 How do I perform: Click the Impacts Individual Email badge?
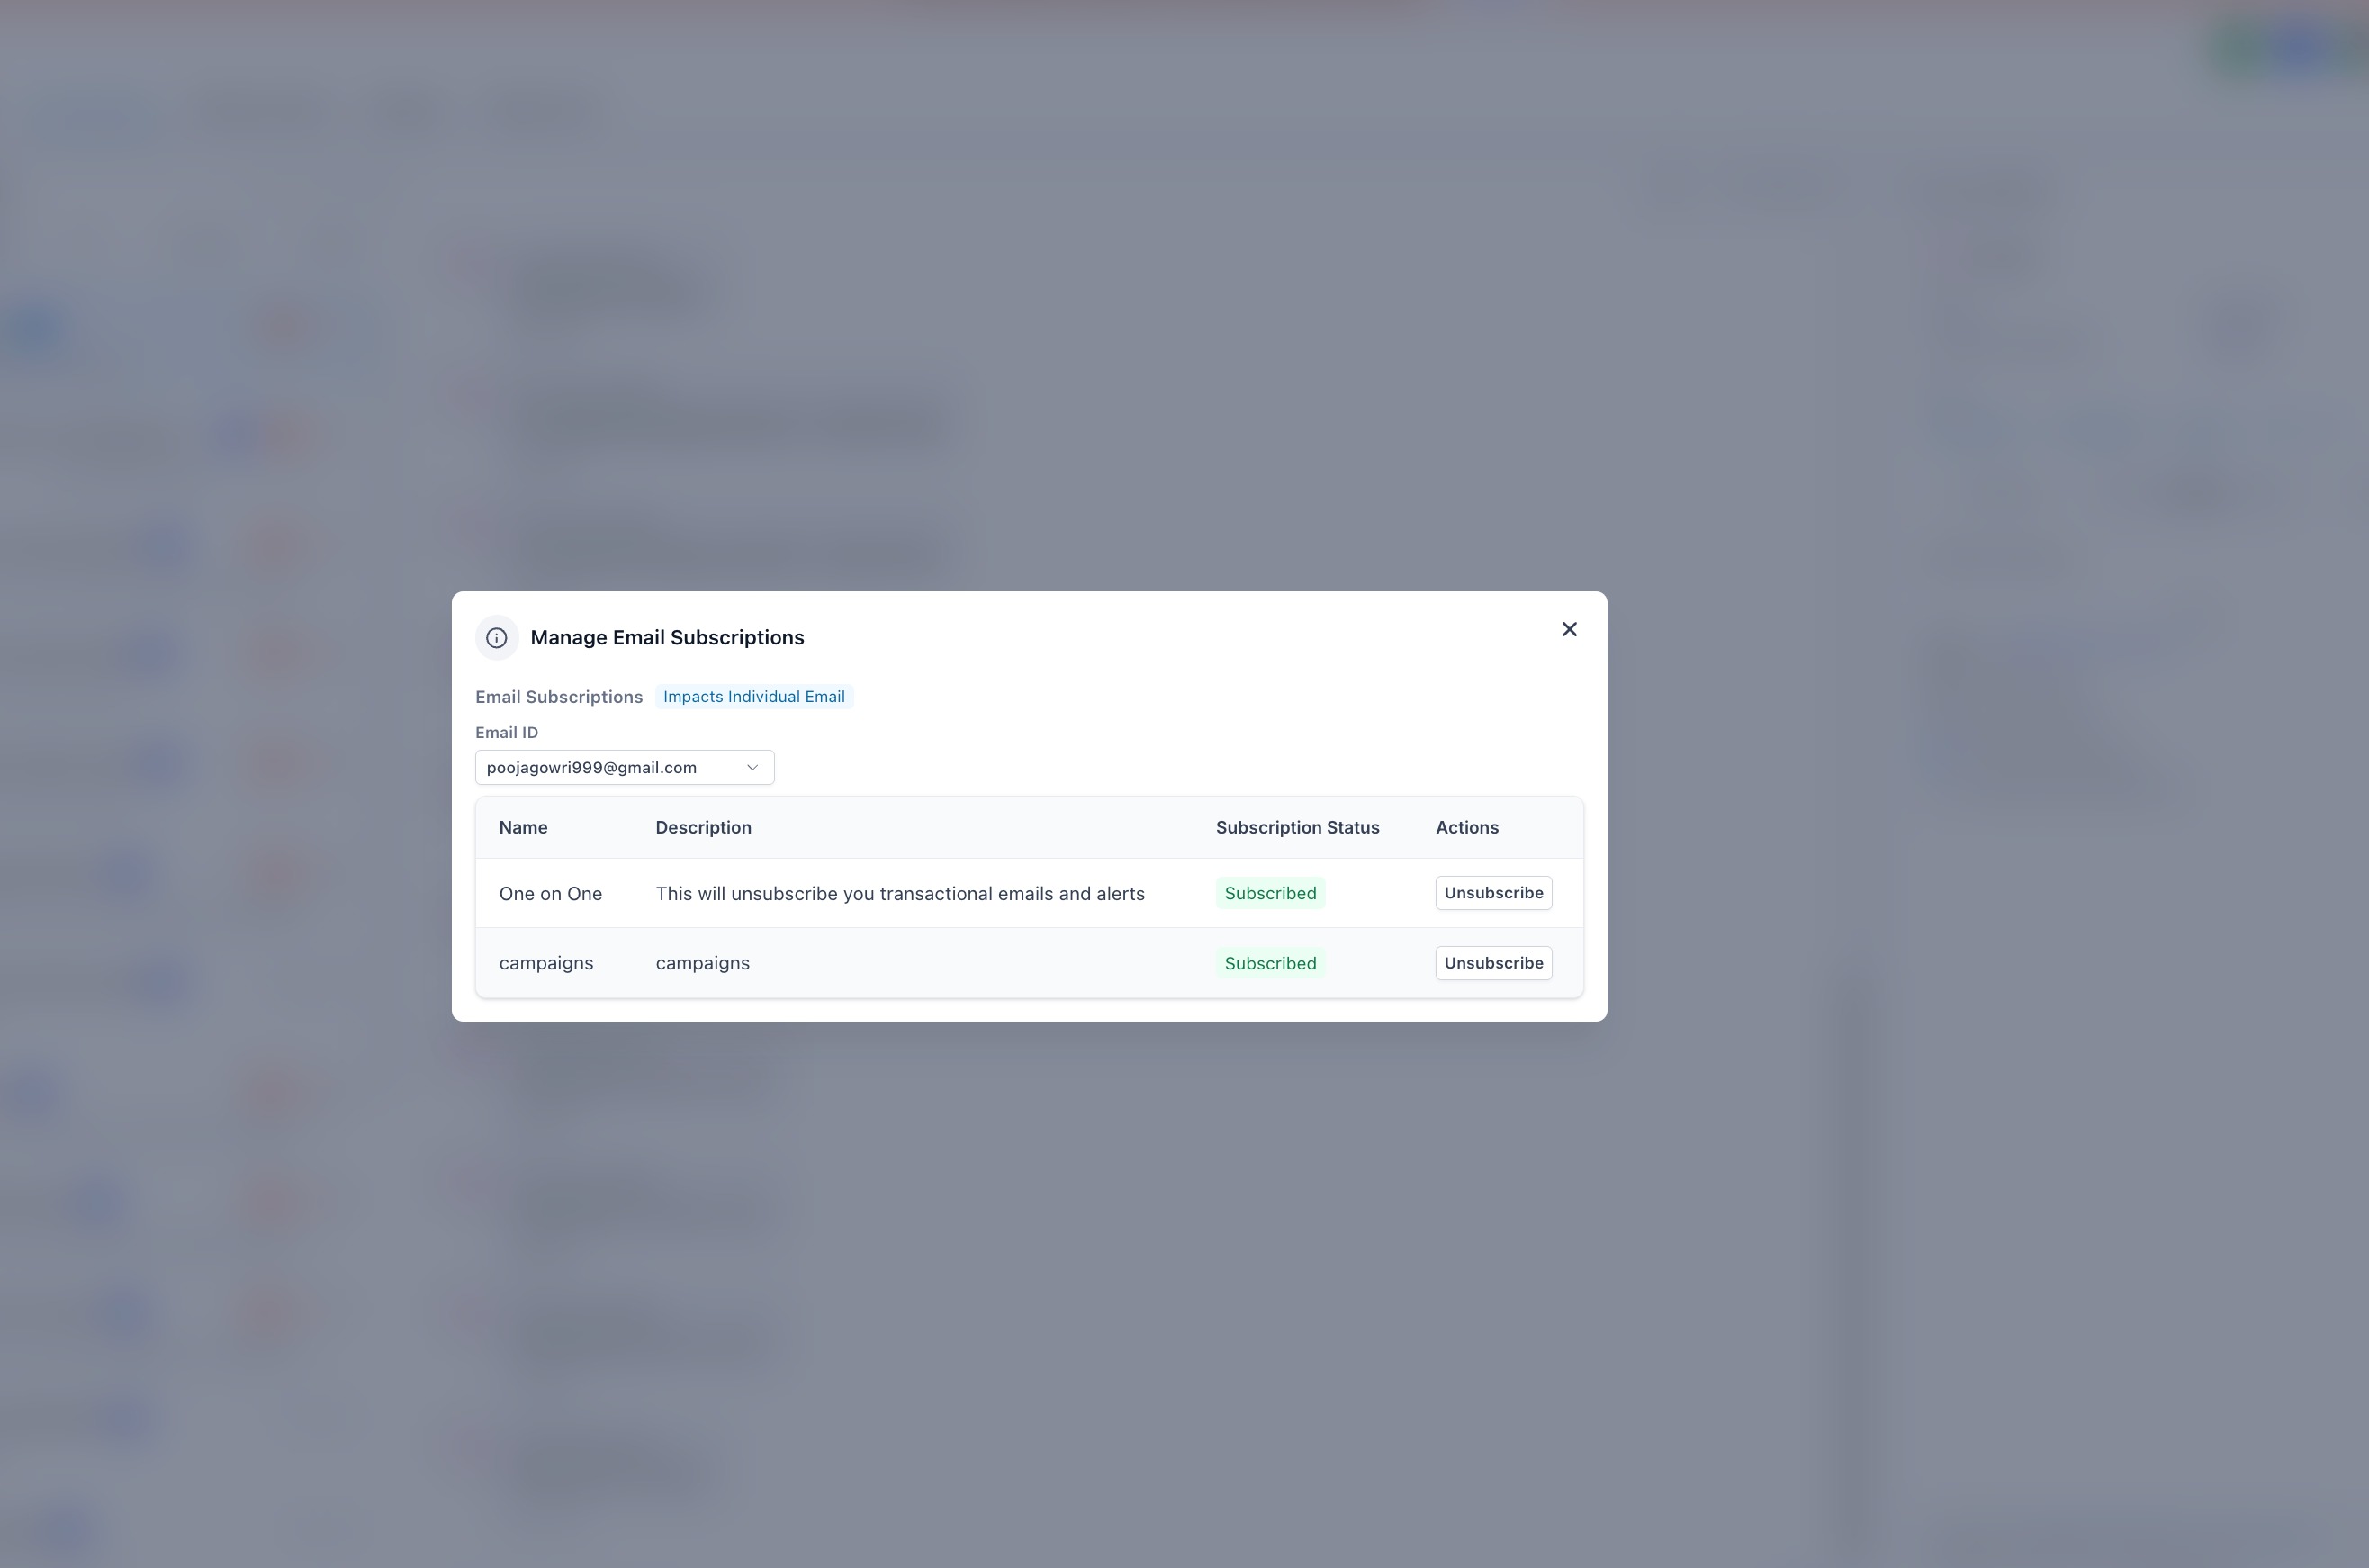tap(753, 697)
